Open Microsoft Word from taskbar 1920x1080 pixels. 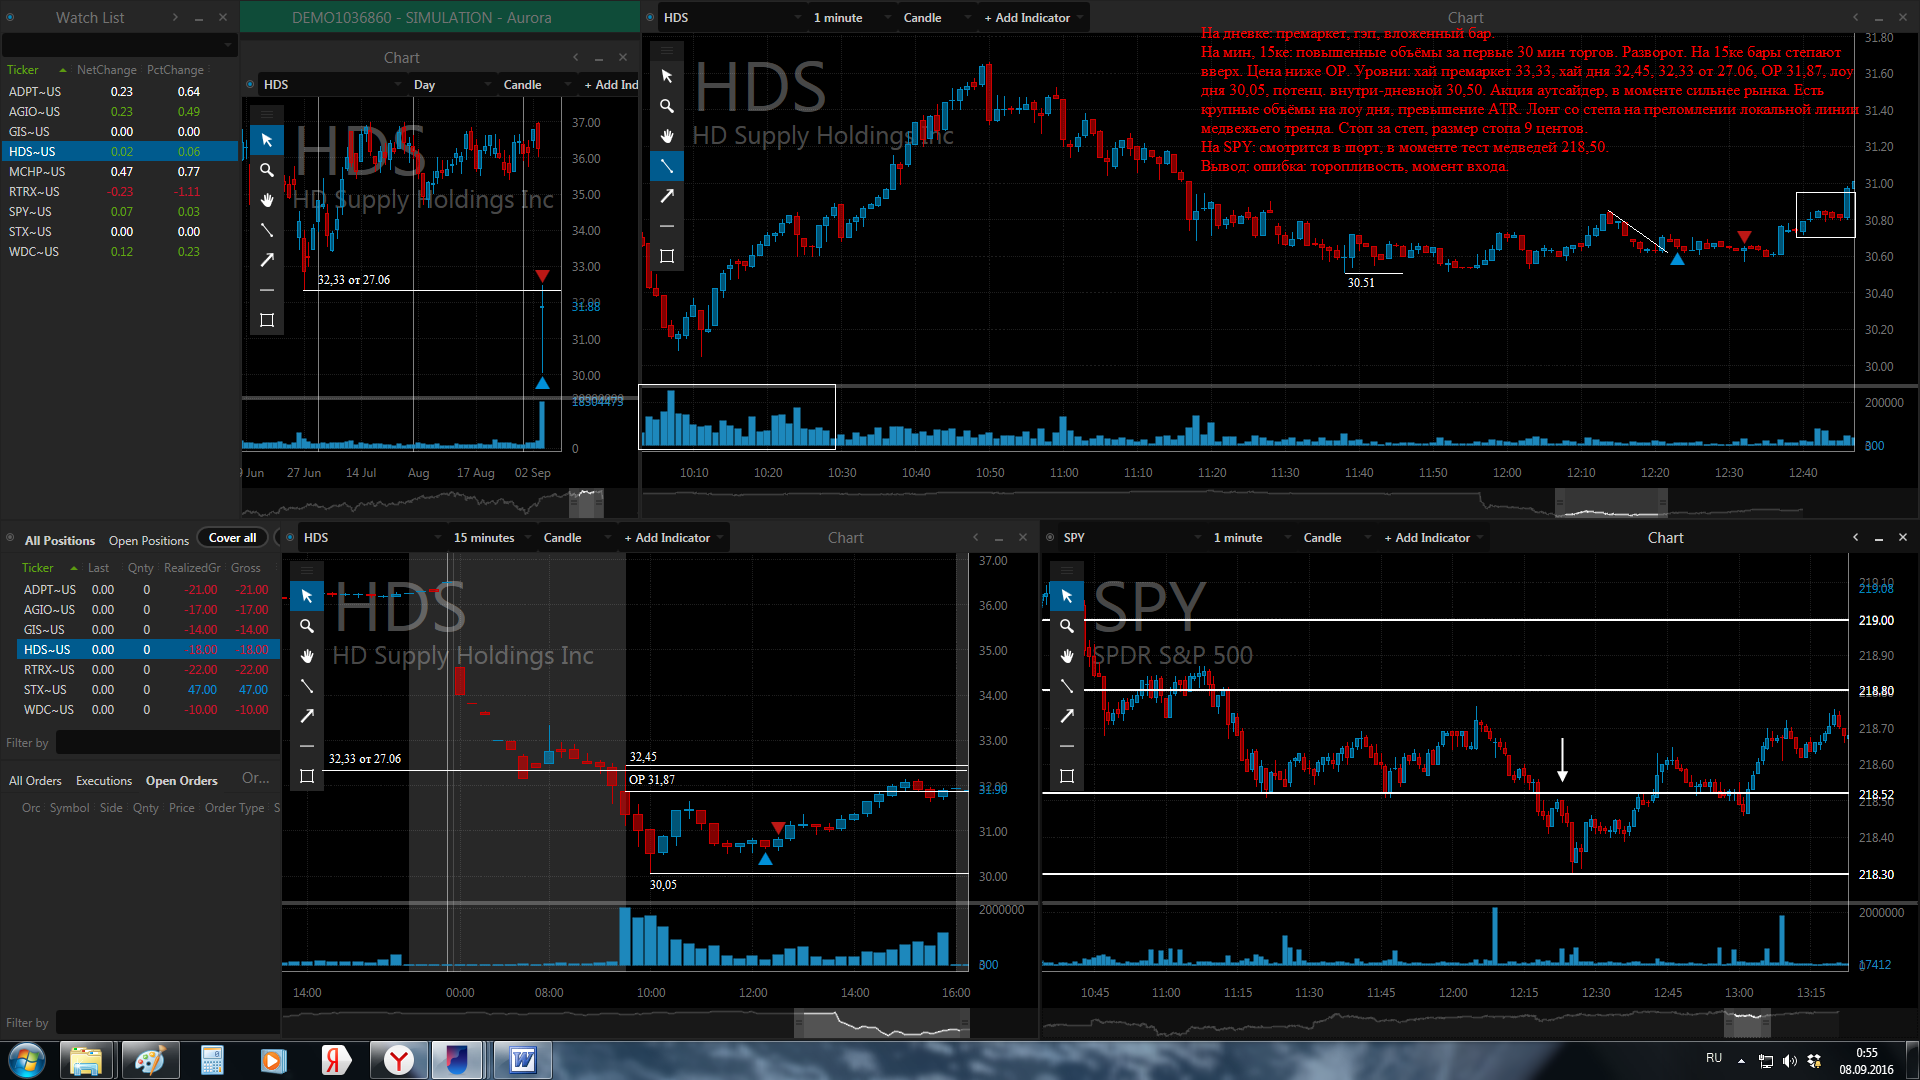click(x=522, y=1060)
